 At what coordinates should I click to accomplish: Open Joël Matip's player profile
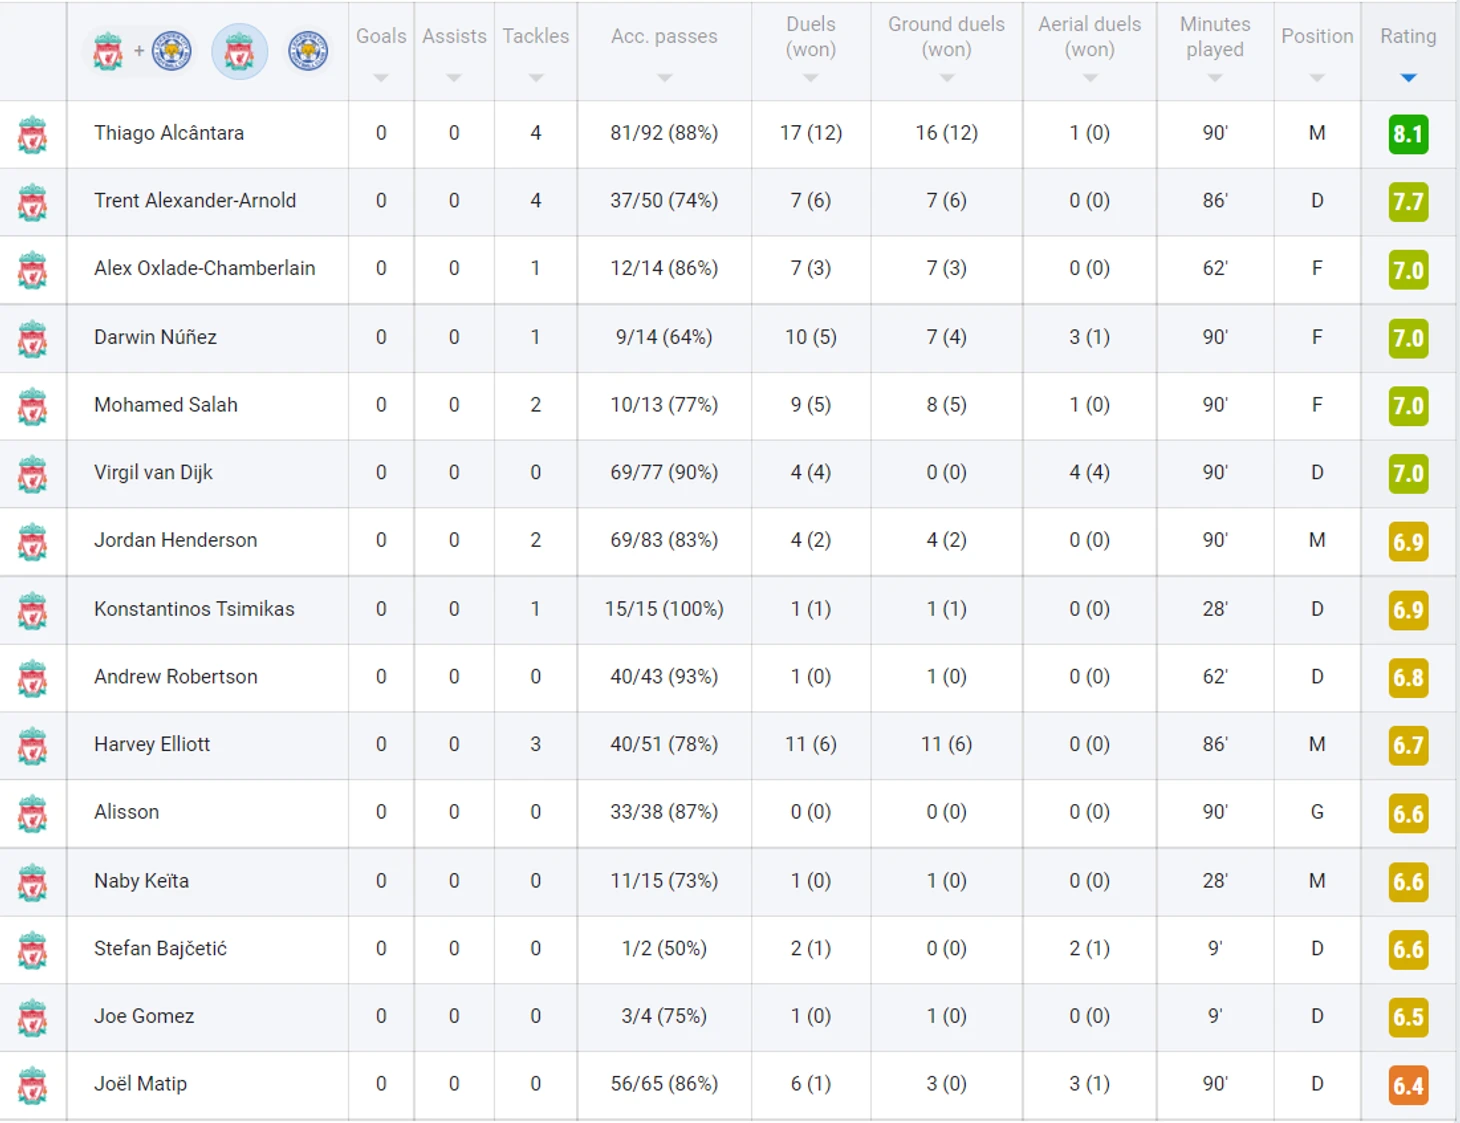click(140, 1084)
